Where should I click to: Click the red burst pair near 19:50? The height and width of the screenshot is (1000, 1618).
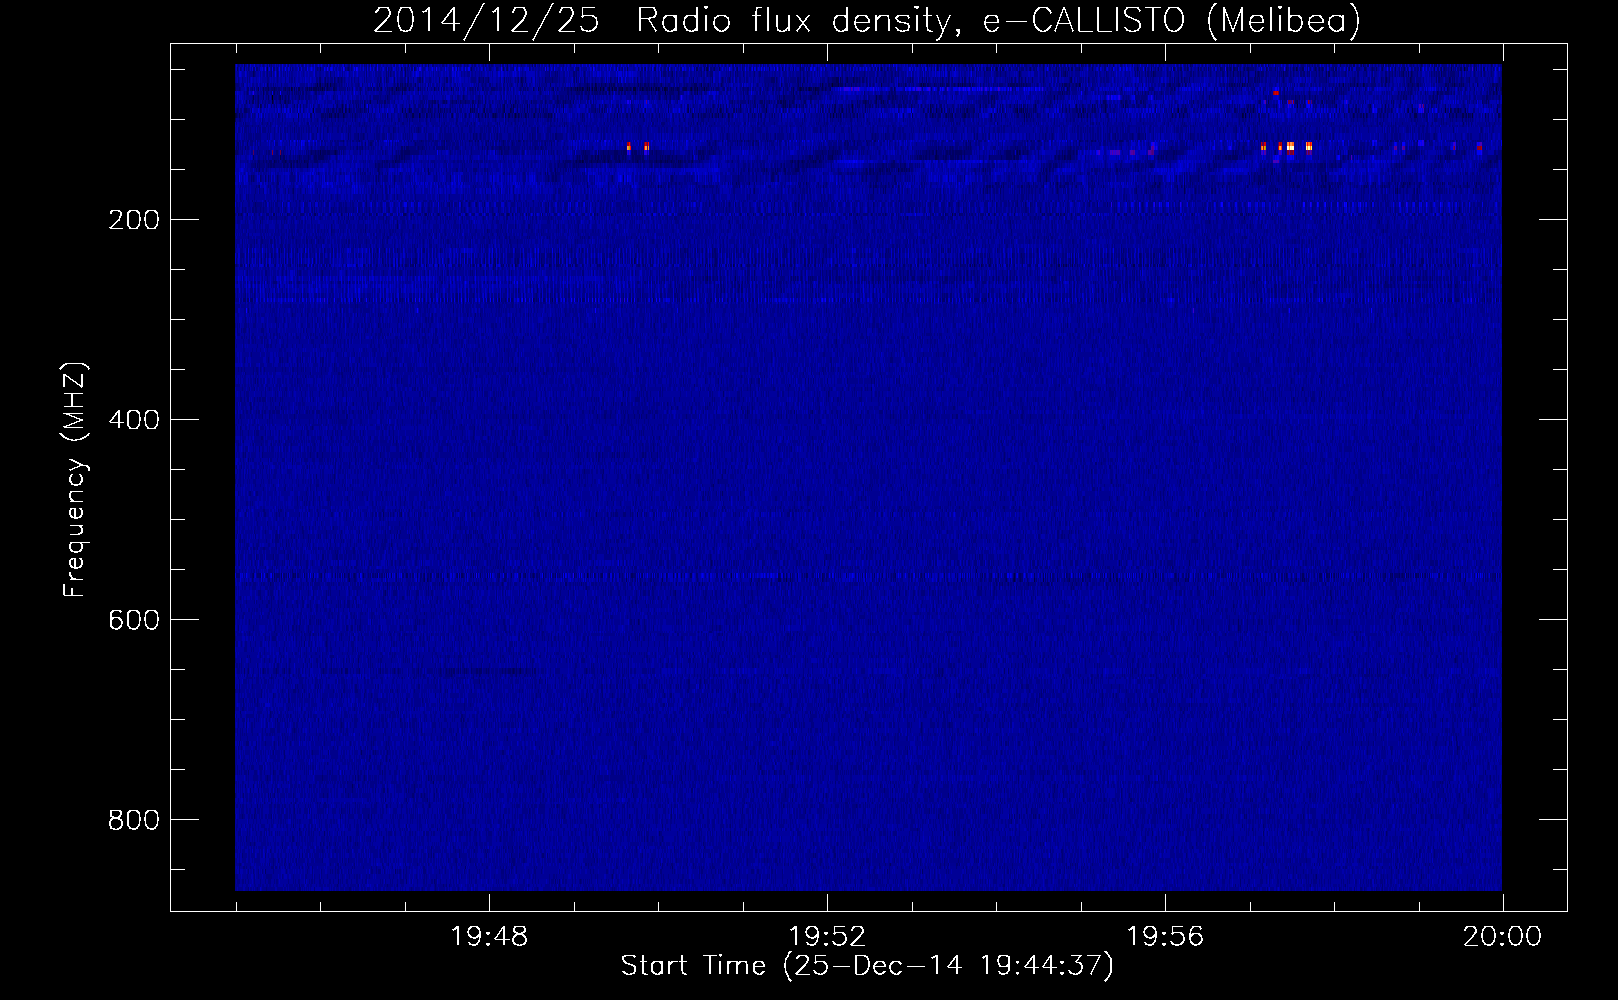click(x=638, y=147)
